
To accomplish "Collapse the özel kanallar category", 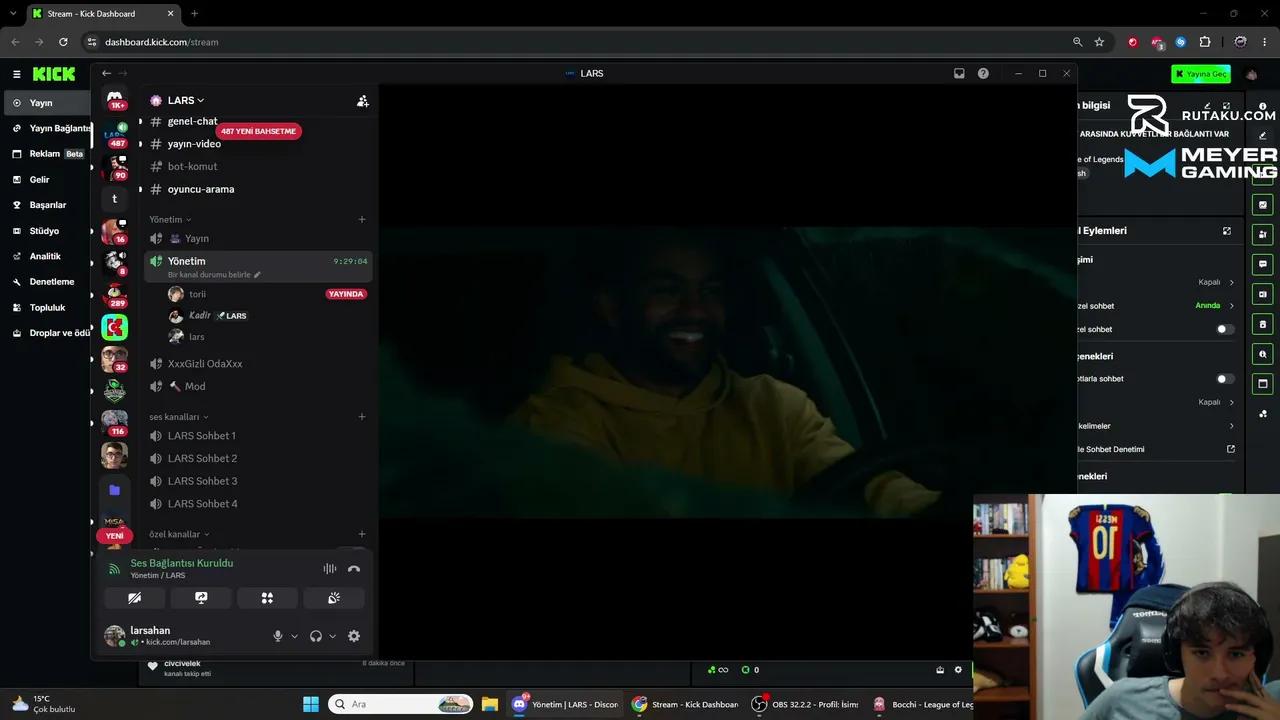I will coord(179,534).
